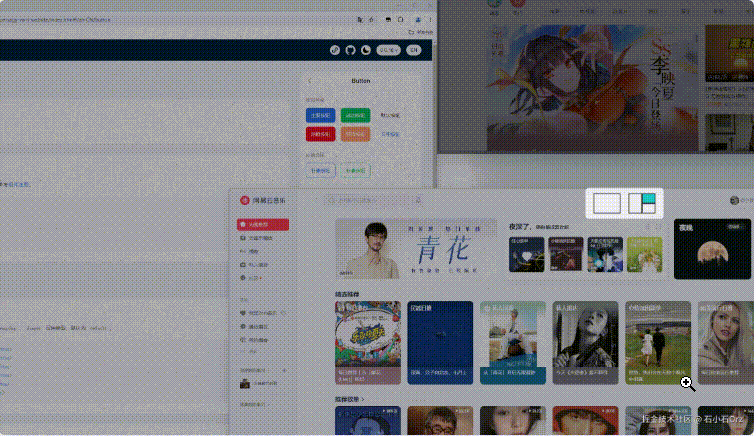This screenshot has height=436, width=756.
Task: Select the red highlighted sidebar item
Action: 263,224
